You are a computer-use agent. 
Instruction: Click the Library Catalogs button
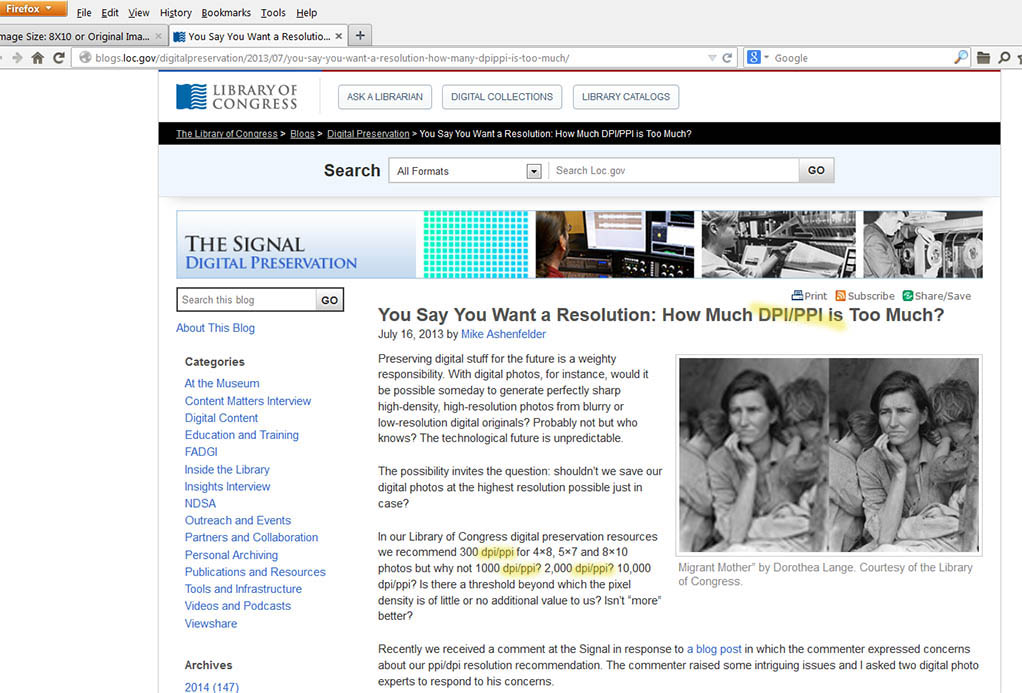[x=626, y=96]
